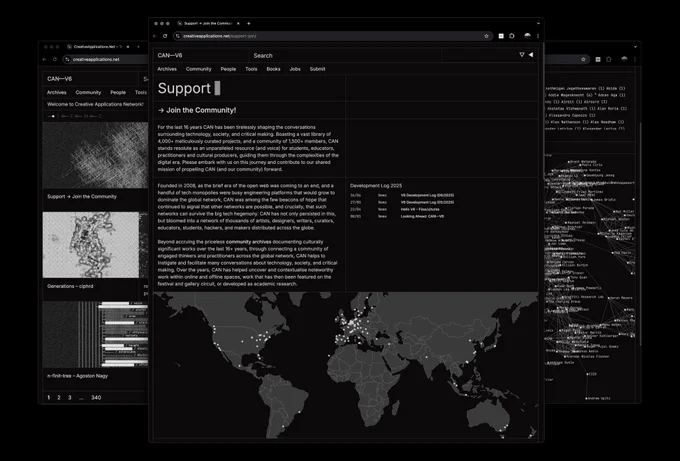Jump to pagination page 340 in left window
680x461 pixels.
96,397
